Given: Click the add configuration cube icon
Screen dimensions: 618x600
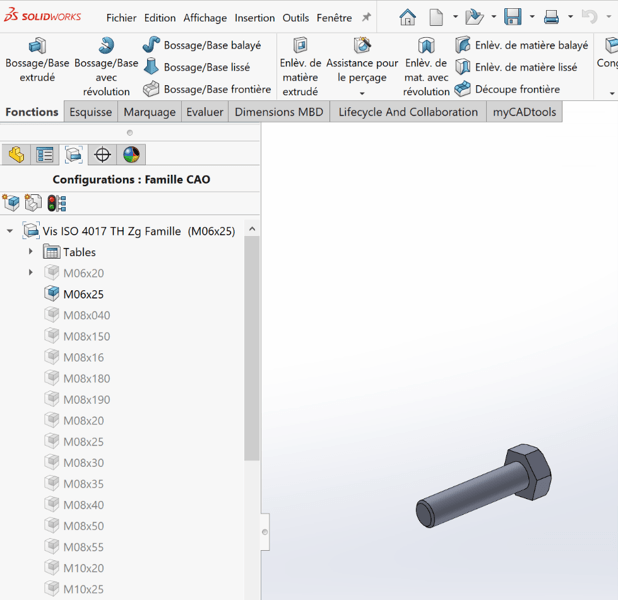Looking at the screenshot, I should click(11, 203).
